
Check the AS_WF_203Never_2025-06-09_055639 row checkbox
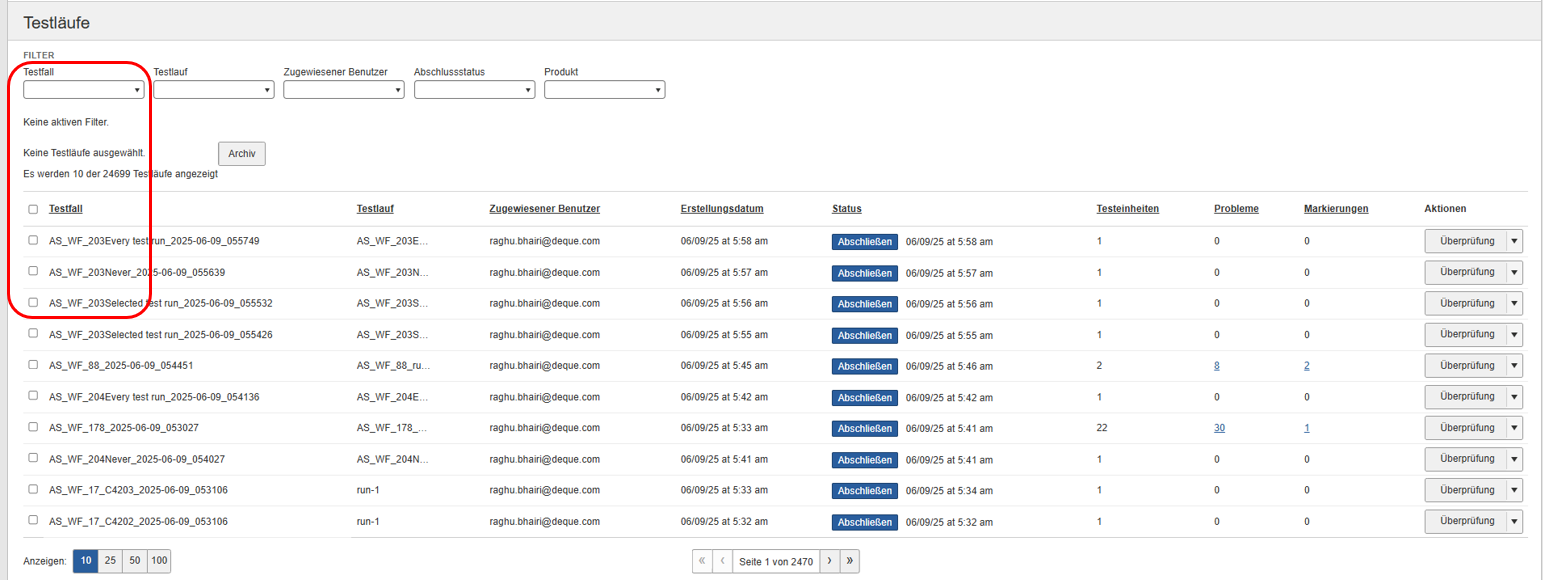point(33,271)
